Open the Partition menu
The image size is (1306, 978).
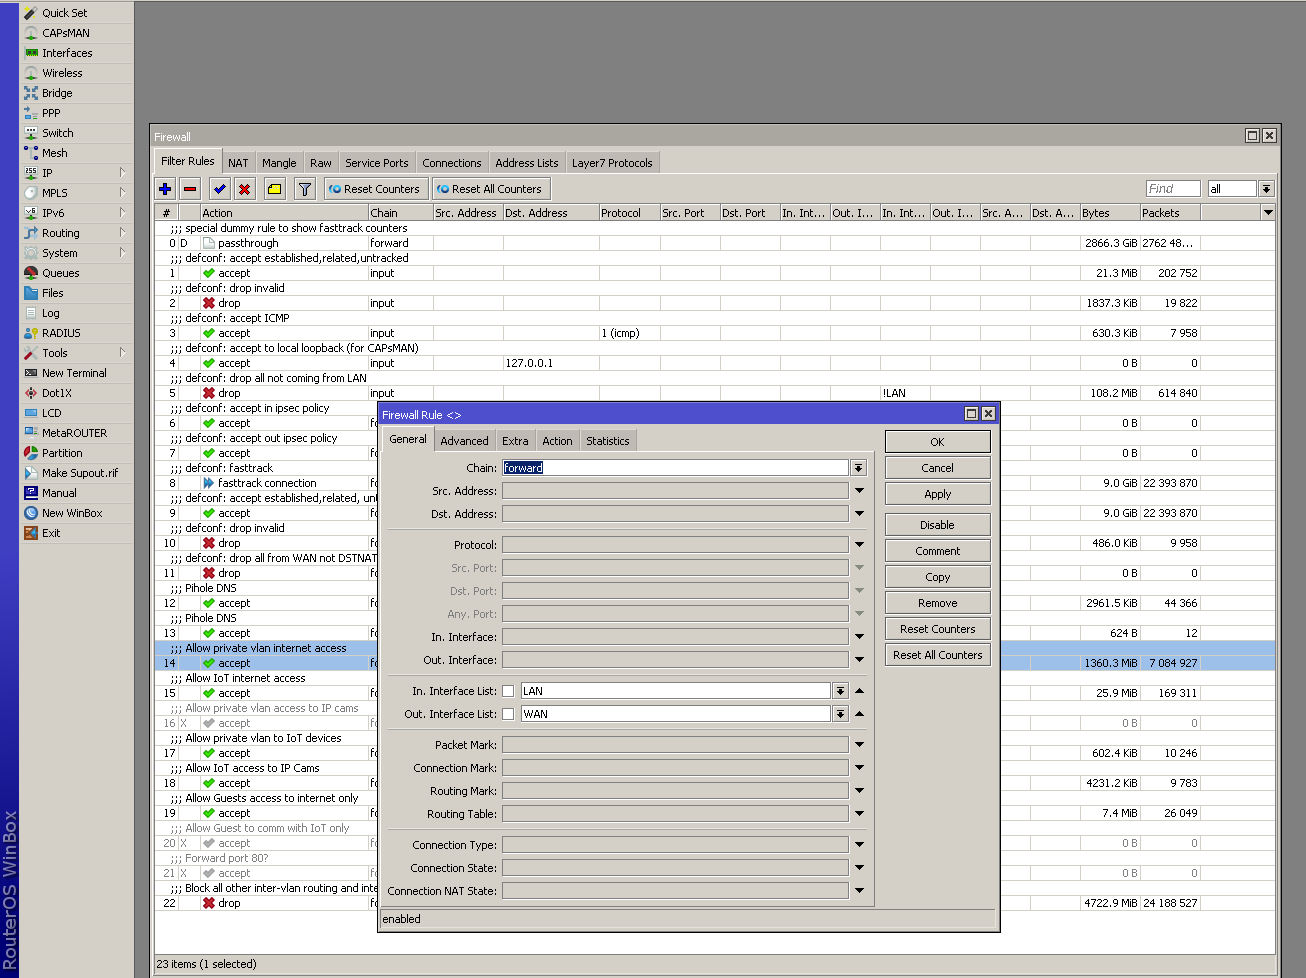(62, 453)
